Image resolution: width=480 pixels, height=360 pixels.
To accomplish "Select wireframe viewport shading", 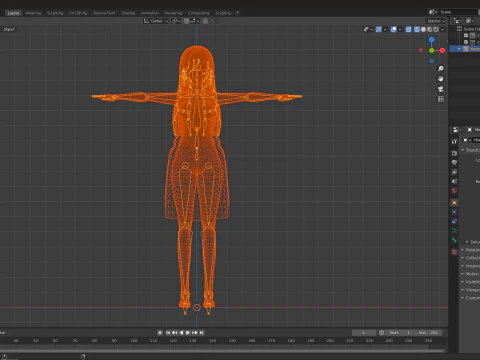I will tap(417, 29).
